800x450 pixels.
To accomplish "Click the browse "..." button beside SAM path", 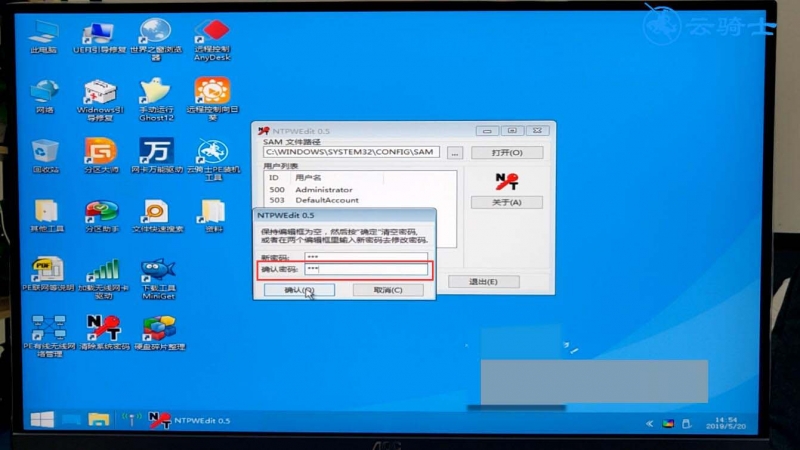I will [455, 153].
